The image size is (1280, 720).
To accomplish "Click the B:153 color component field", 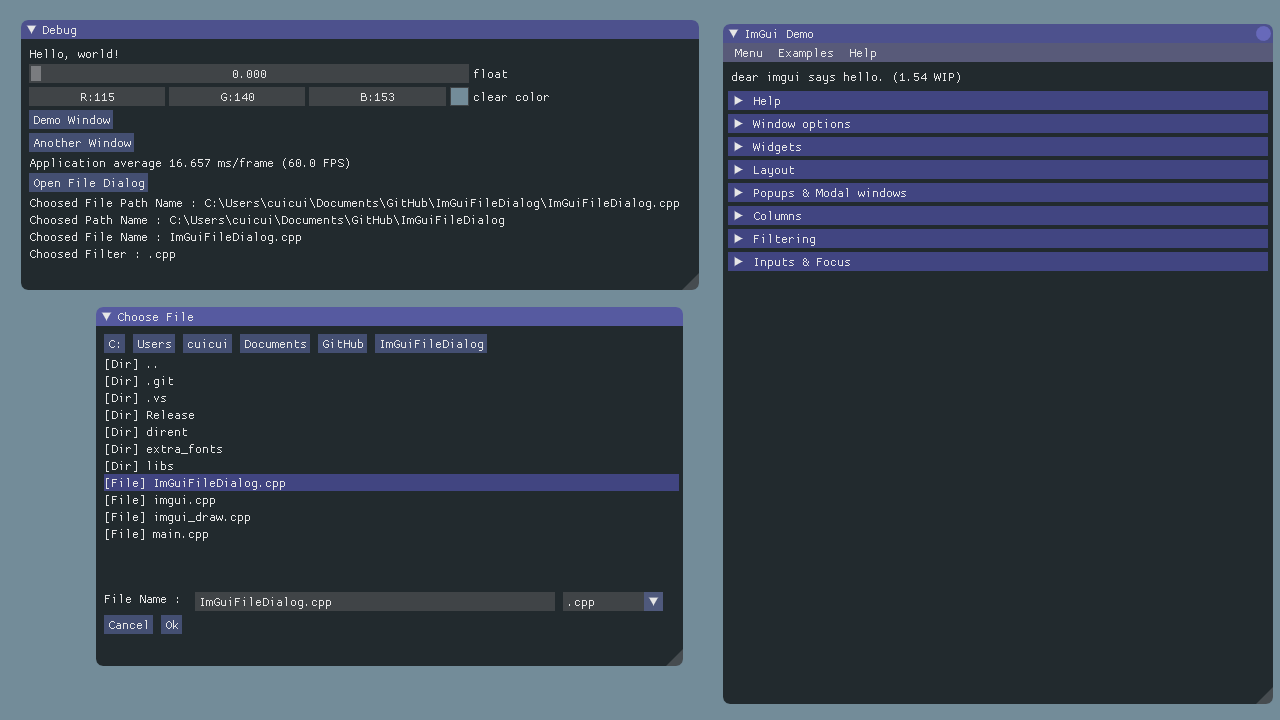I will click(377, 97).
